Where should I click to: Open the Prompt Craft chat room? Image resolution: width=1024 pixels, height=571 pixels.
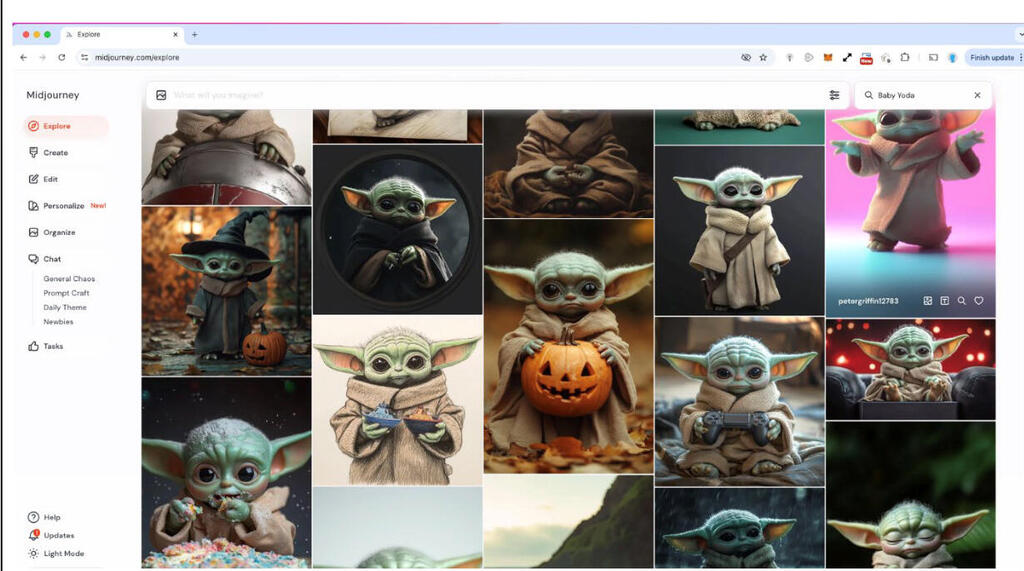[66, 293]
